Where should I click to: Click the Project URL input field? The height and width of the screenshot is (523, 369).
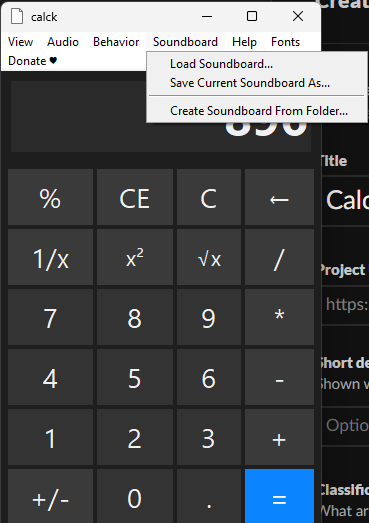click(x=346, y=305)
